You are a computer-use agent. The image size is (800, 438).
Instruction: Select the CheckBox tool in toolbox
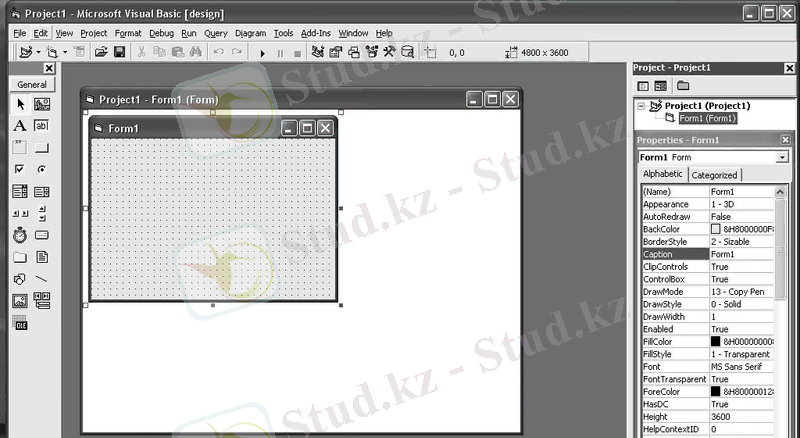[x=20, y=169]
